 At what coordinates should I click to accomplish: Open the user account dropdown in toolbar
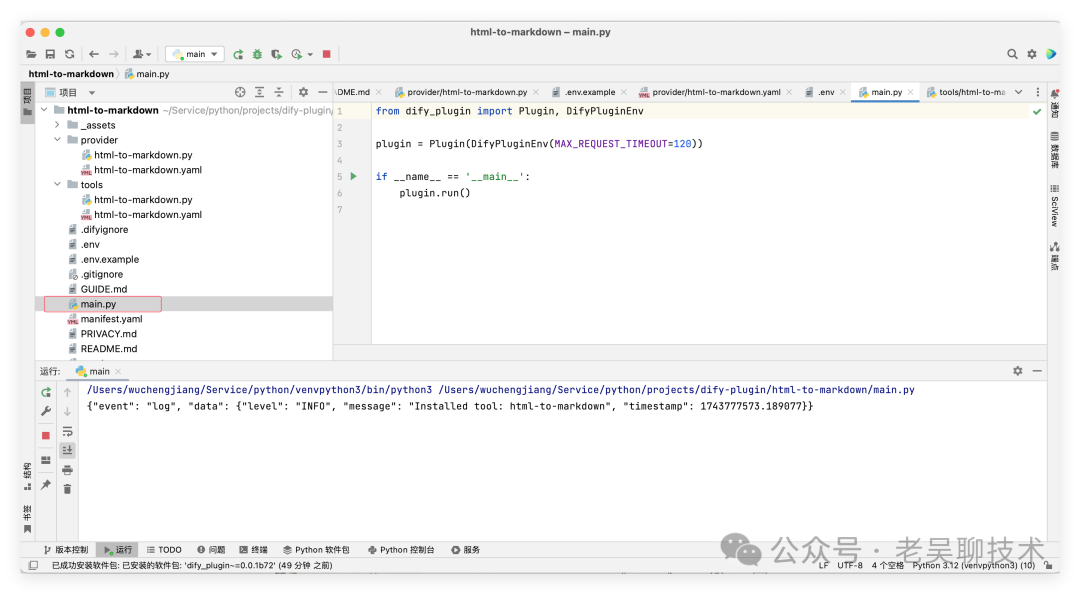(141, 54)
